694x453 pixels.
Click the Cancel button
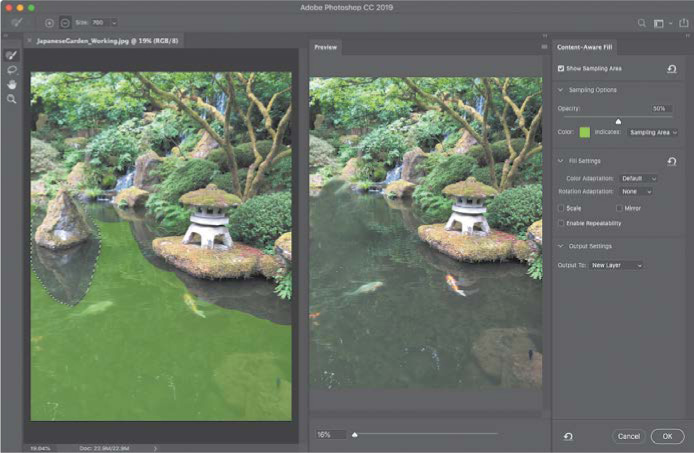[x=628, y=436]
